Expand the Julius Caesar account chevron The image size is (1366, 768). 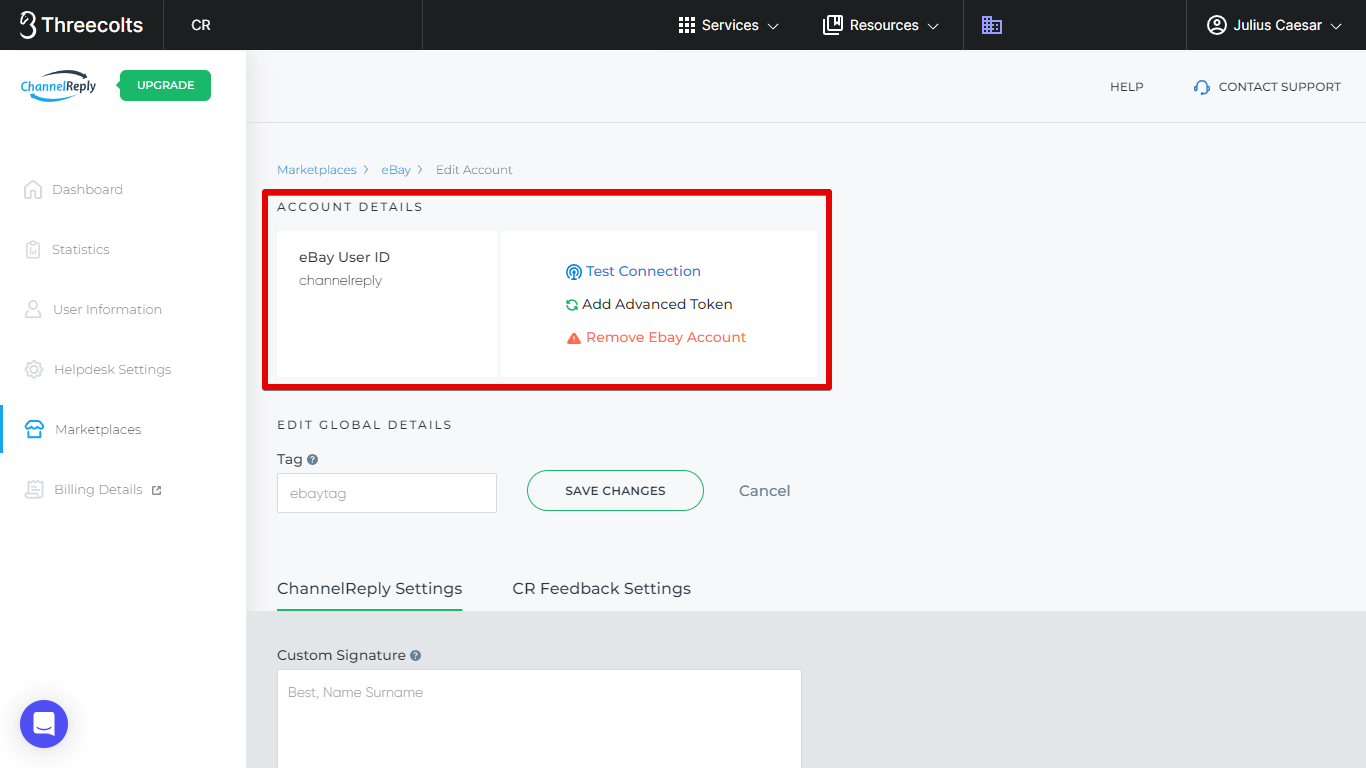[1336, 26]
